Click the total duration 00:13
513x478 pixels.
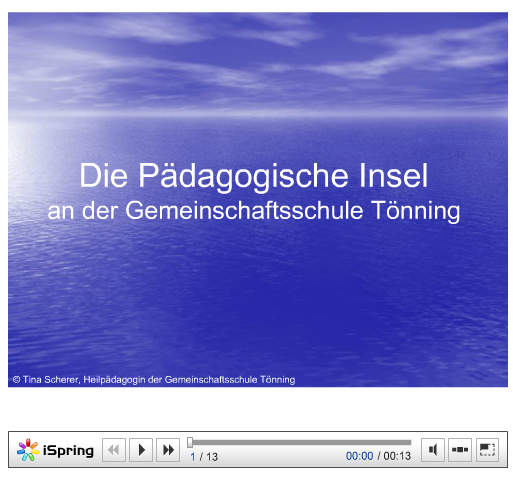(x=397, y=456)
